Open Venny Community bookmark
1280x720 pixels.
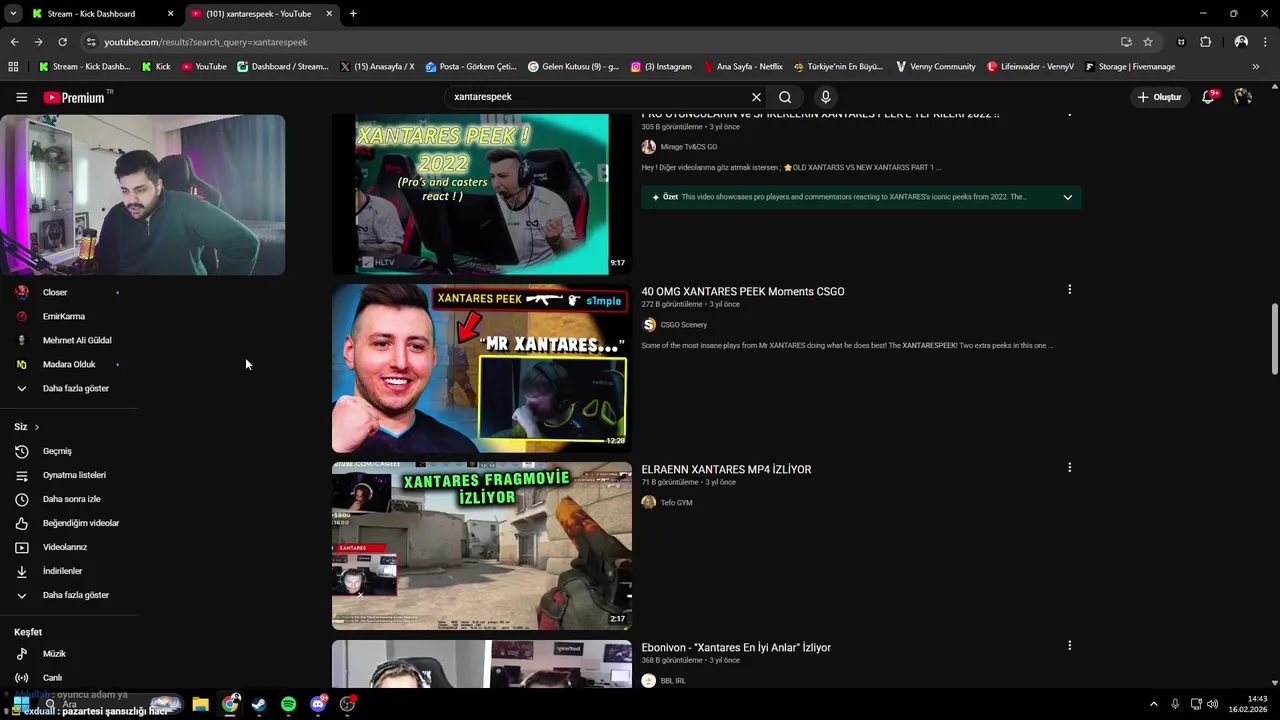click(935, 67)
